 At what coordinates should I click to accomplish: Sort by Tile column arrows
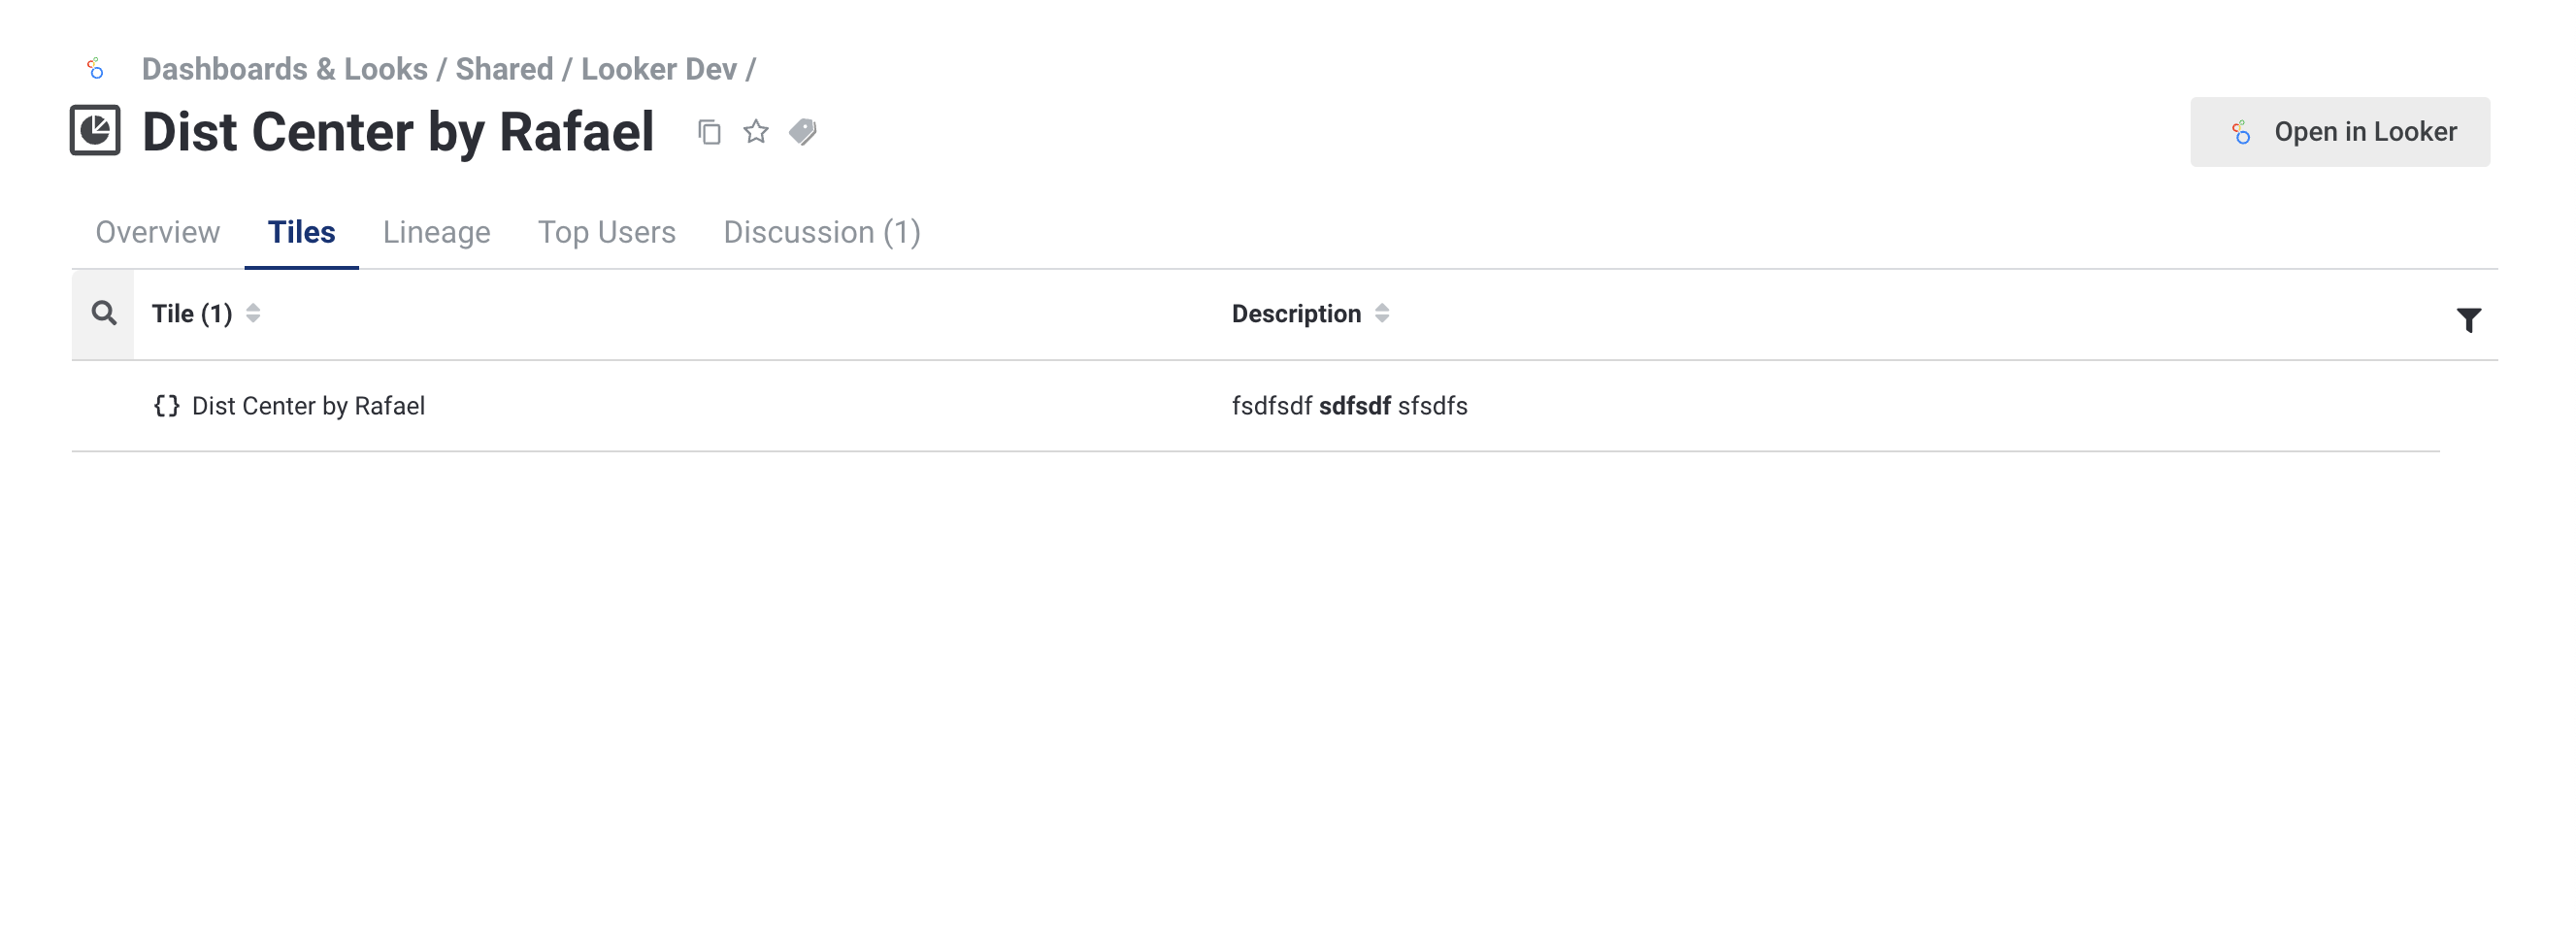pyautogui.click(x=253, y=314)
